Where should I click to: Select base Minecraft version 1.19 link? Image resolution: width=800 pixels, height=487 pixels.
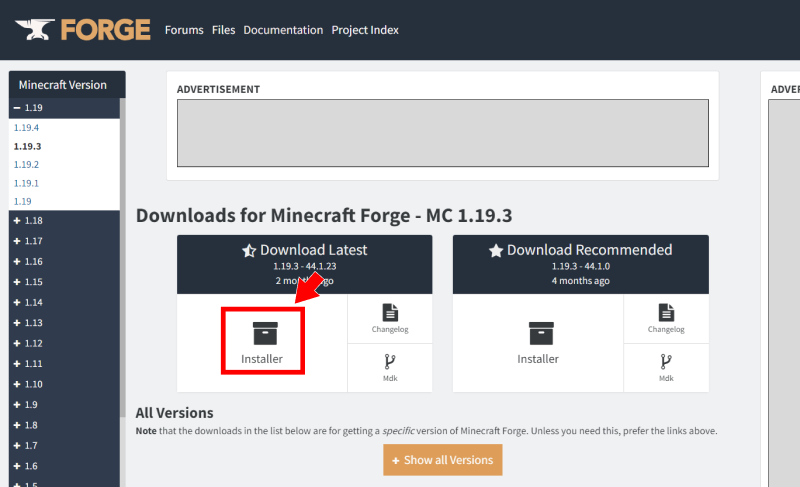click(22, 201)
